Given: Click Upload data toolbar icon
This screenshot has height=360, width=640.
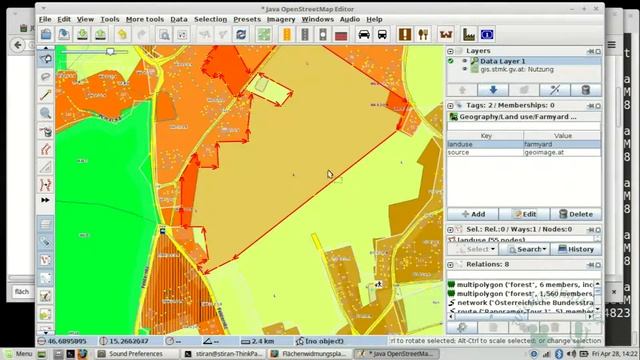Looking at the screenshot, I should click(x=100, y=35).
